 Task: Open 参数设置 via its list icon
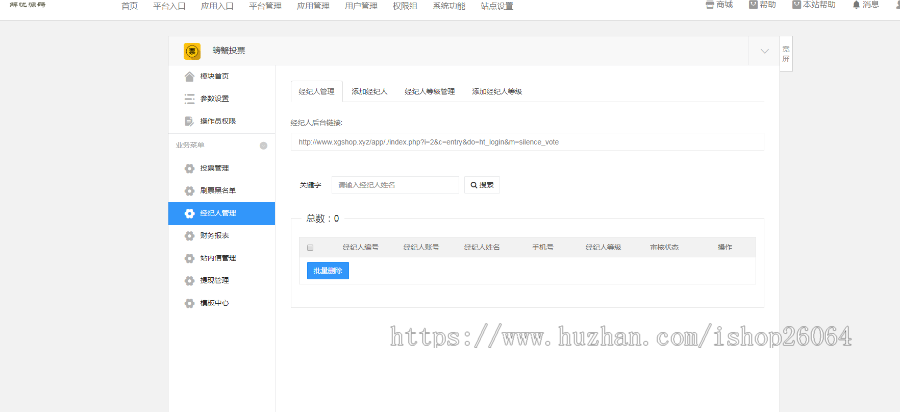[x=189, y=99]
